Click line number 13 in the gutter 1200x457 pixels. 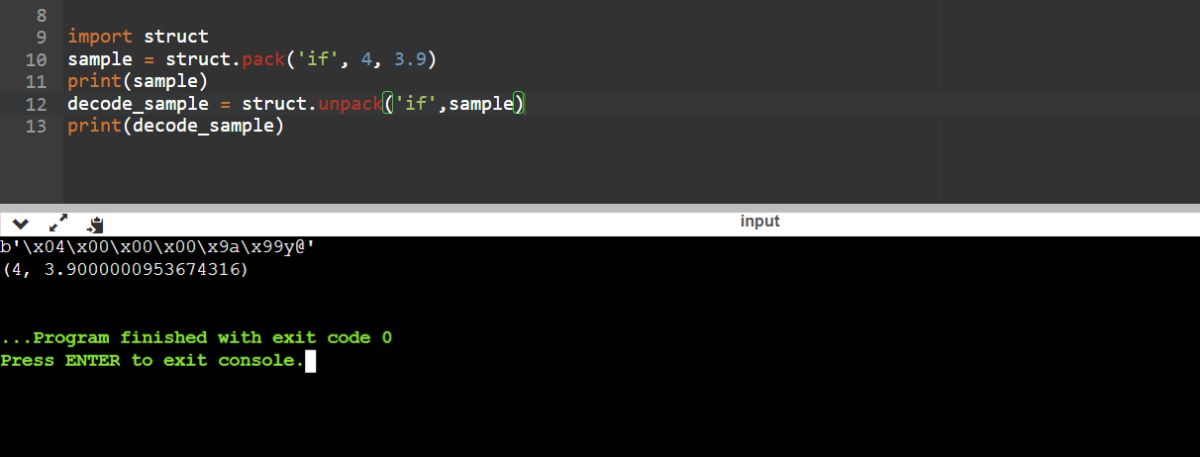[36, 127]
